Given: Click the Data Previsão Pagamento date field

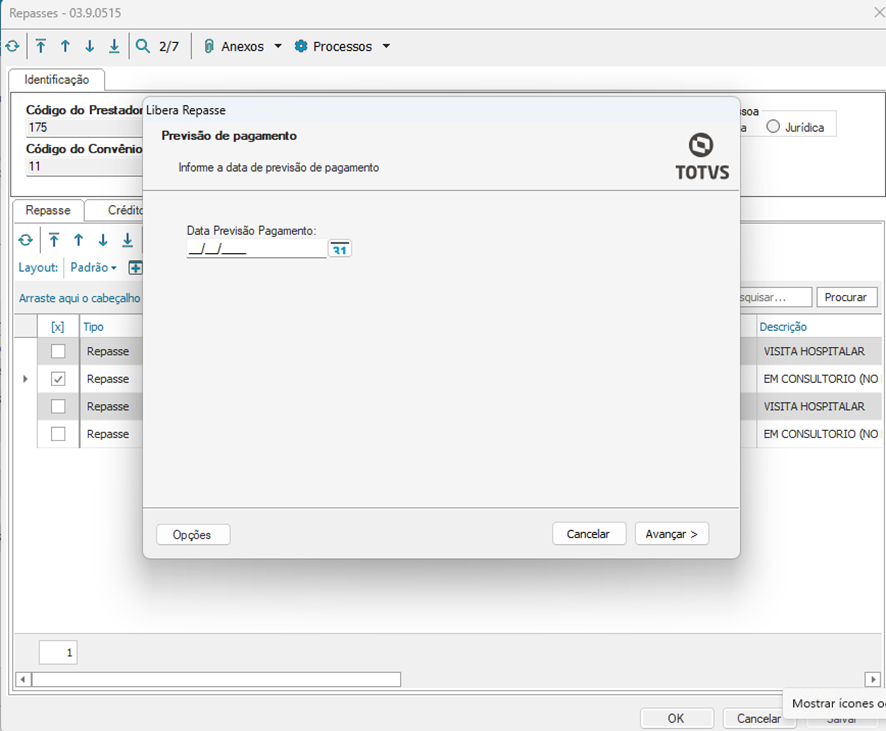Looking at the screenshot, I should [x=257, y=249].
